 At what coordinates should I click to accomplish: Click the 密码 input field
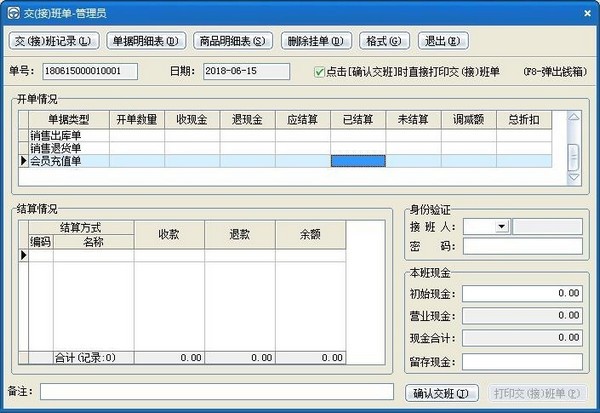click(522, 246)
